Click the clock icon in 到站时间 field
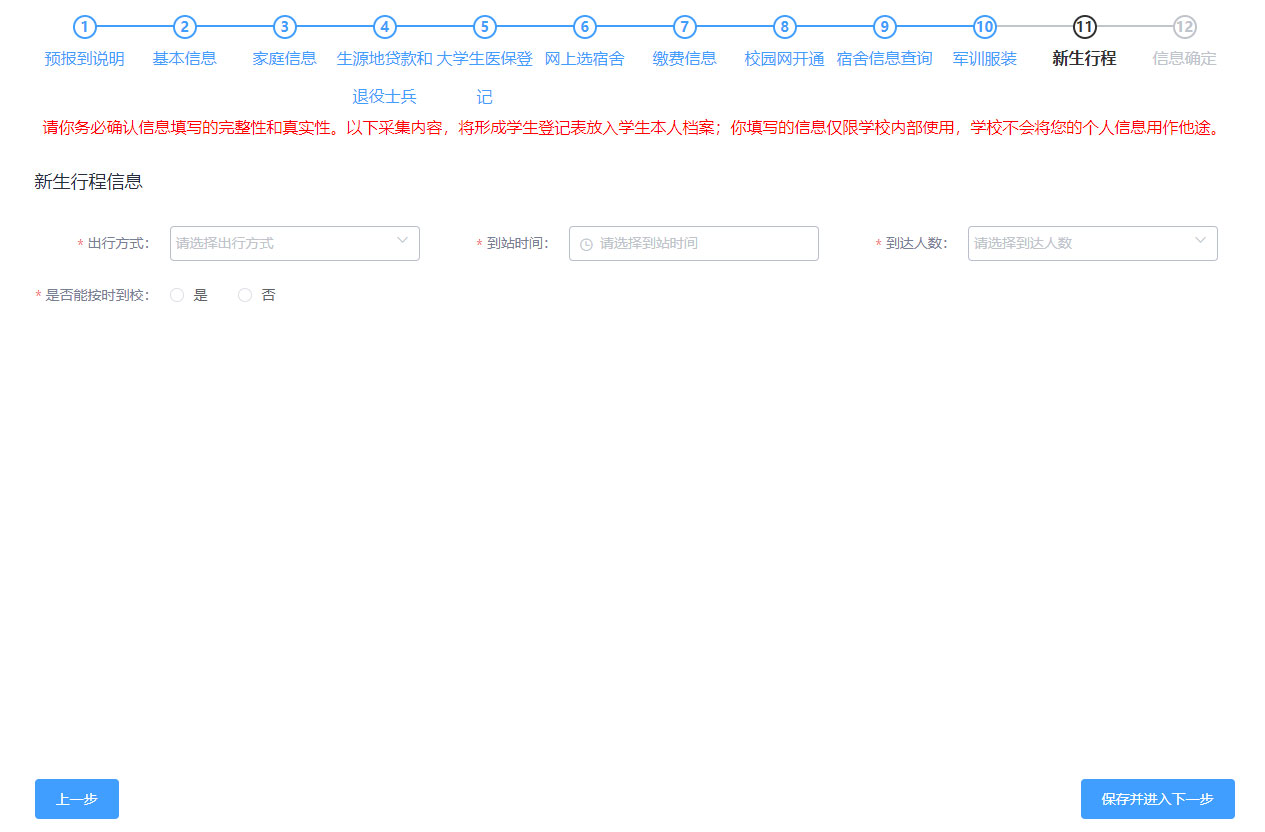 (x=586, y=244)
